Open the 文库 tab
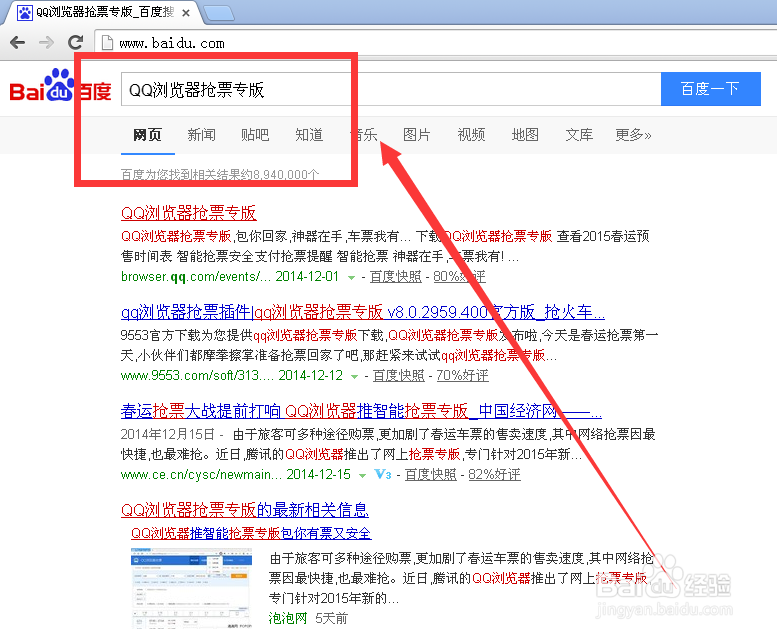 tap(579, 135)
